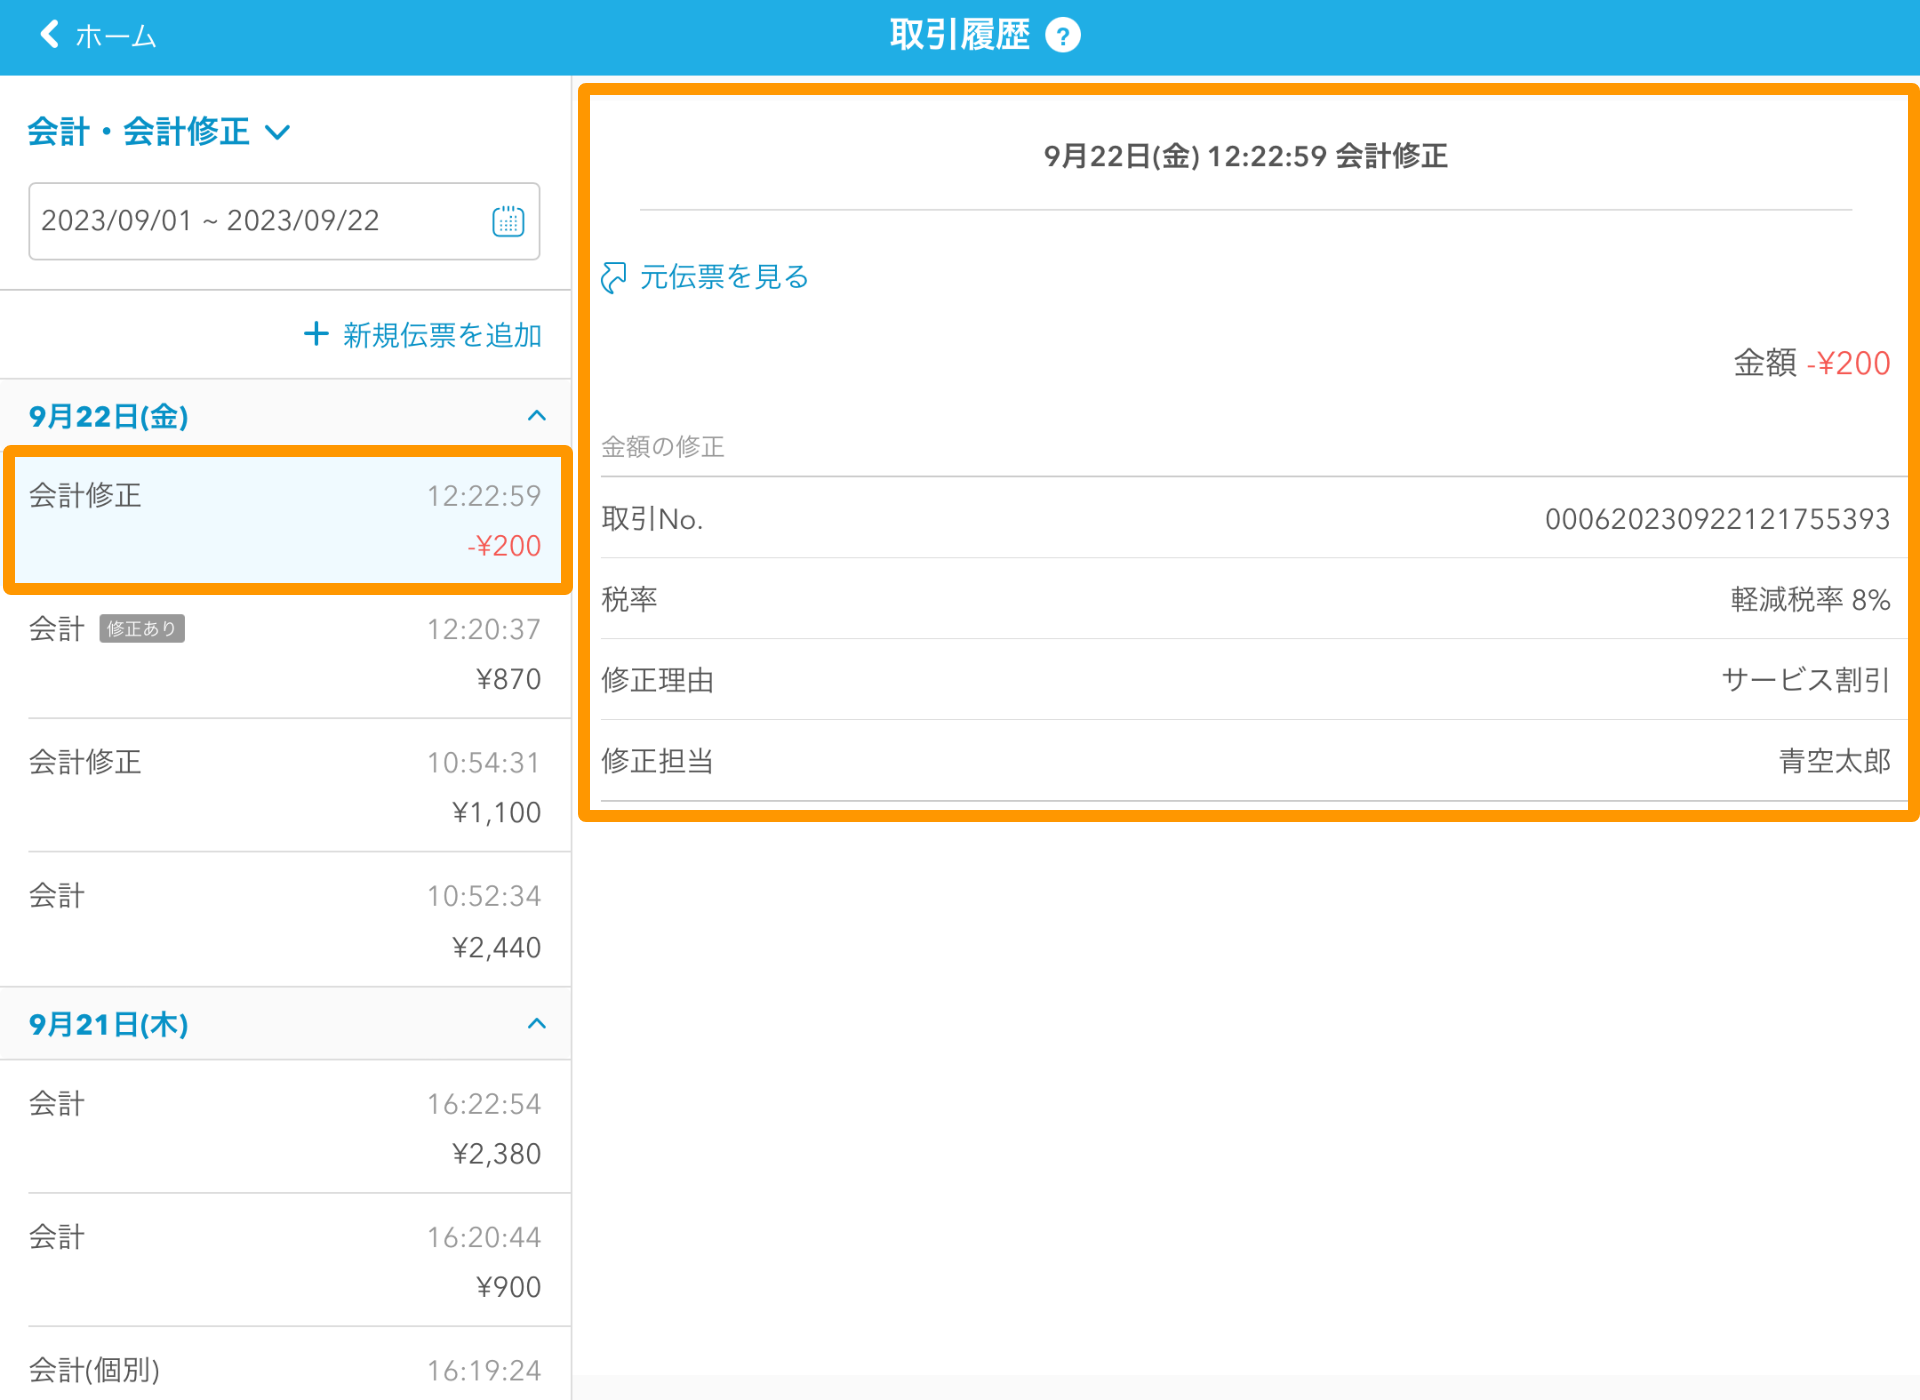This screenshot has width=1920, height=1400.
Task: Click the 9月22日(金) 12:22:59 会計修正 heading
Action: click(x=1246, y=156)
